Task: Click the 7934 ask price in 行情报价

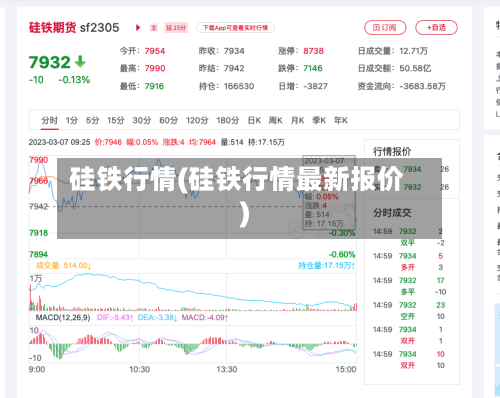Action: pyautogui.click(x=412, y=169)
